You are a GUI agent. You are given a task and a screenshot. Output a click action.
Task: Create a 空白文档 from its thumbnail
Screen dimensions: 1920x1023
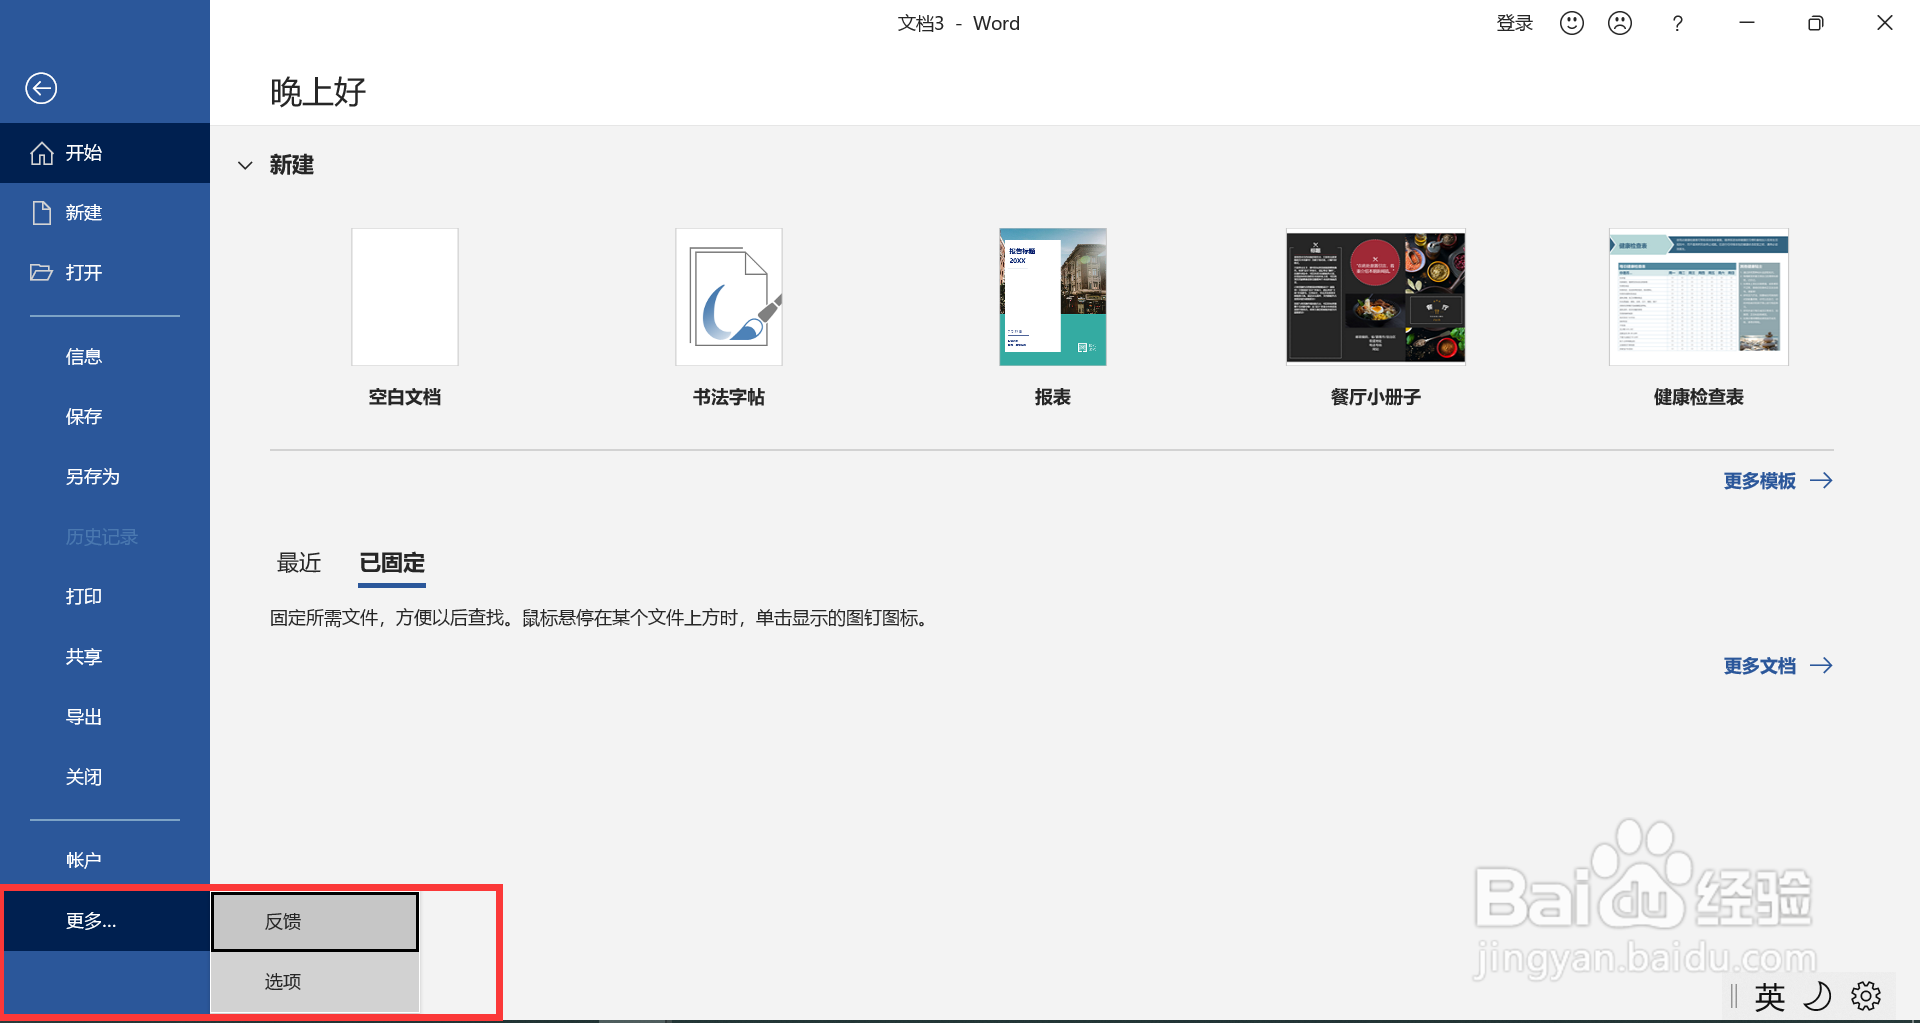pyautogui.click(x=405, y=297)
